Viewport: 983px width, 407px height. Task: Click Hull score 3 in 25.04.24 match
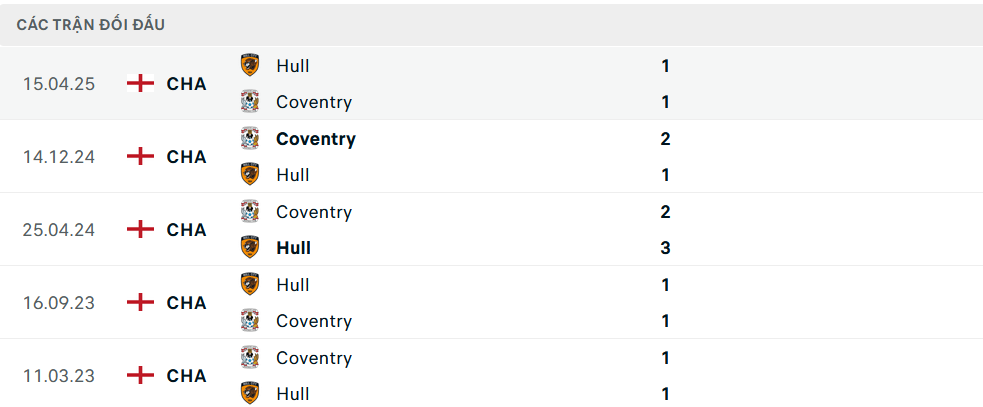click(x=665, y=248)
